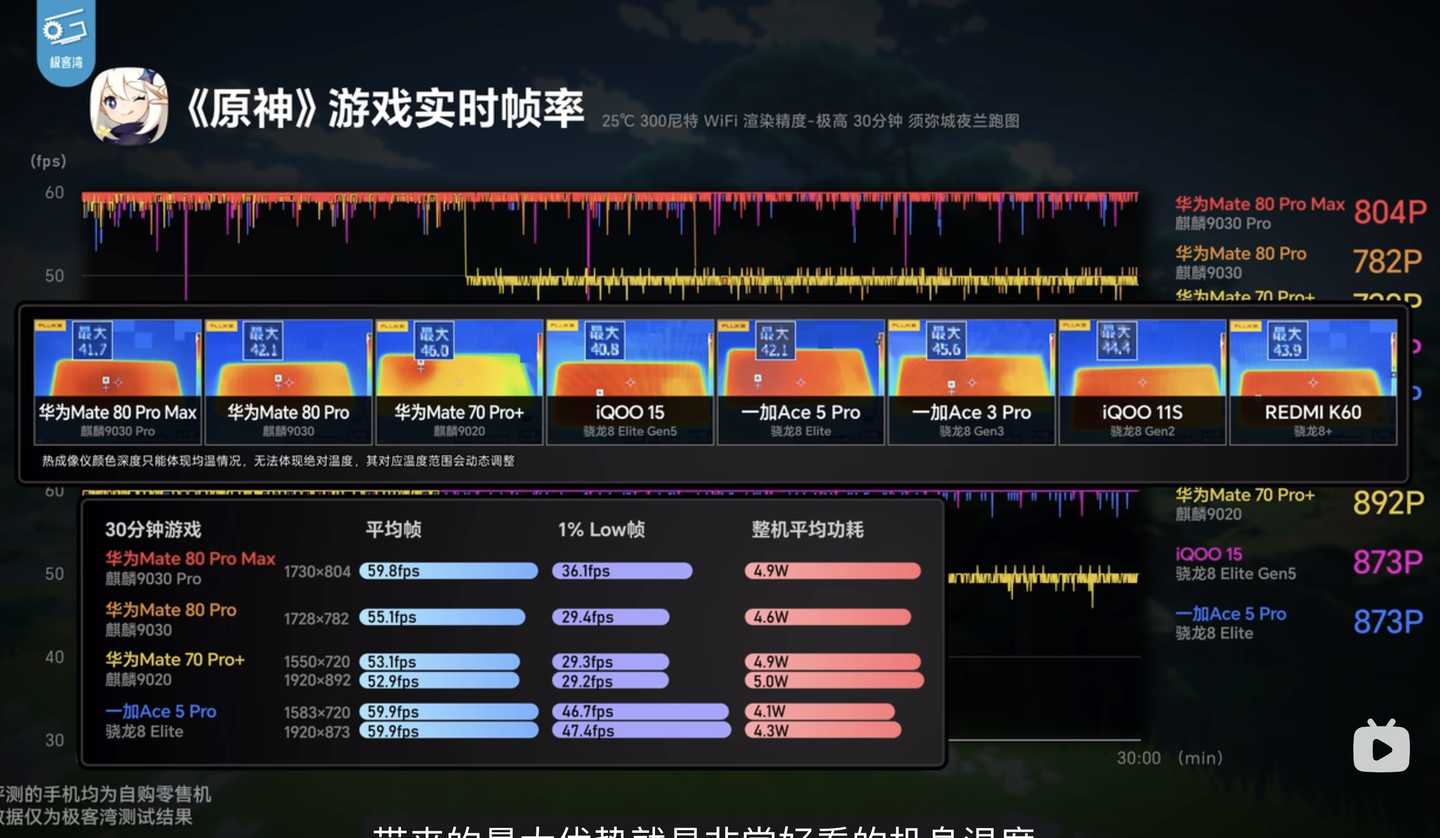1440x838 pixels.
Task: Click the 59.8fps average frame bar
Action: (x=449, y=571)
